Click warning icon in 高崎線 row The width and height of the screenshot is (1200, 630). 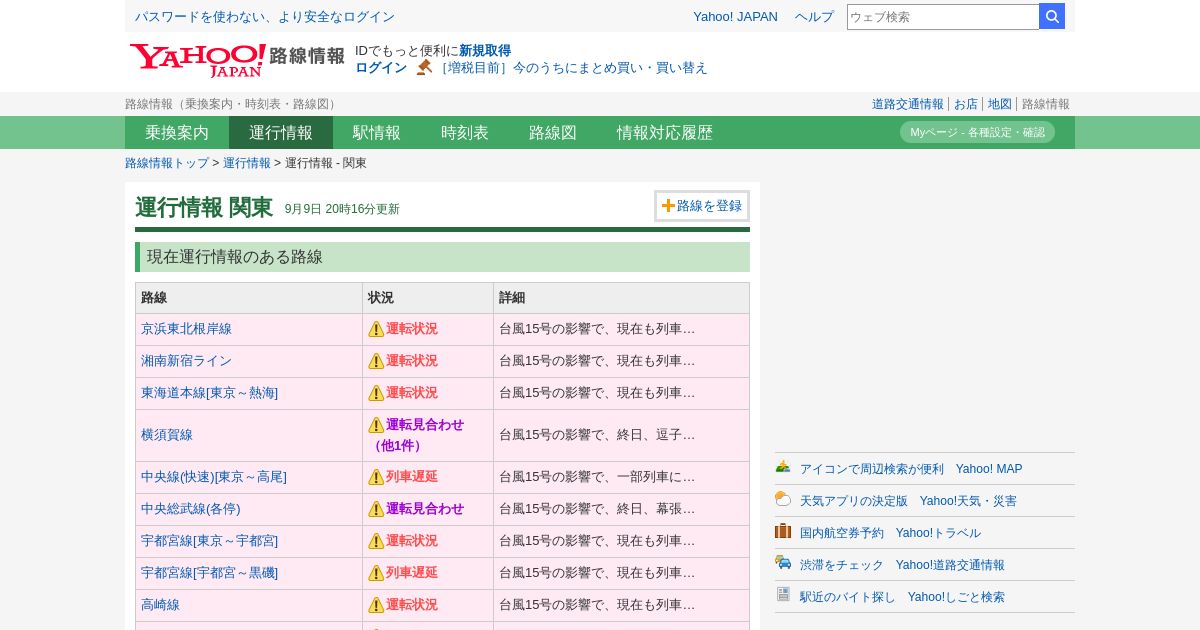click(376, 605)
